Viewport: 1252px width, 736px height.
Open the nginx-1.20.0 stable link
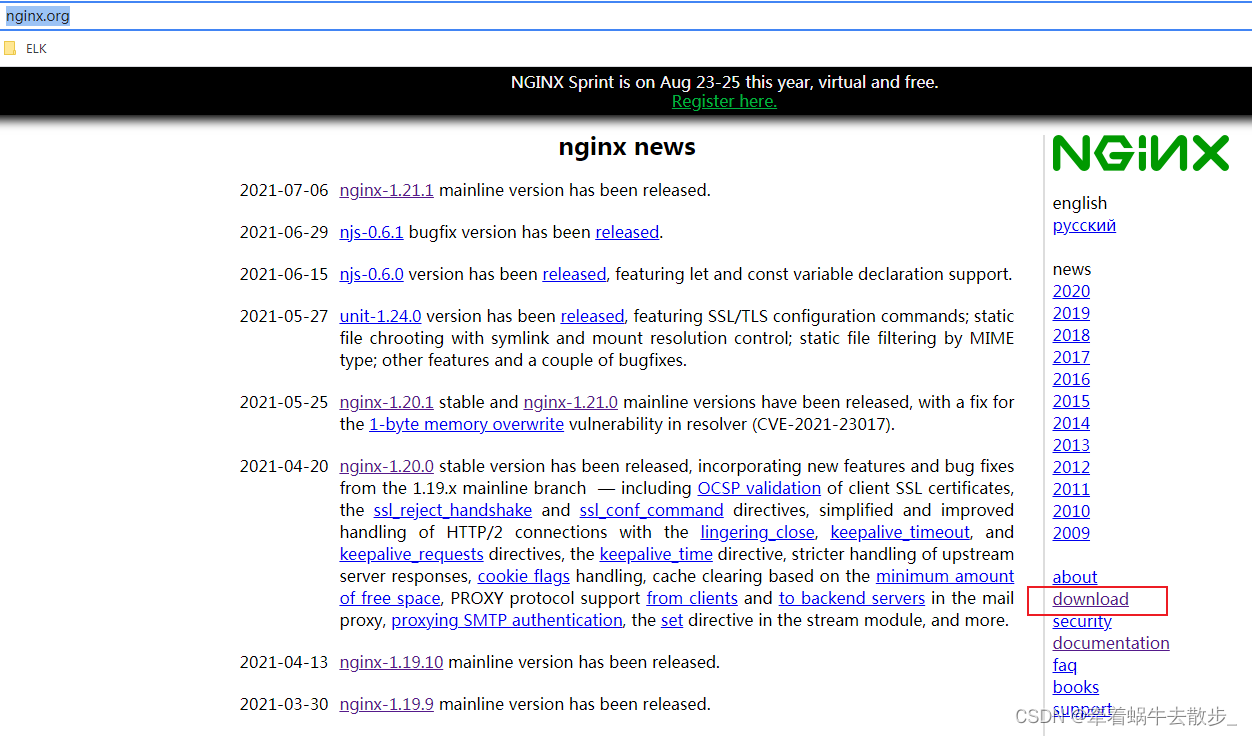click(x=387, y=466)
